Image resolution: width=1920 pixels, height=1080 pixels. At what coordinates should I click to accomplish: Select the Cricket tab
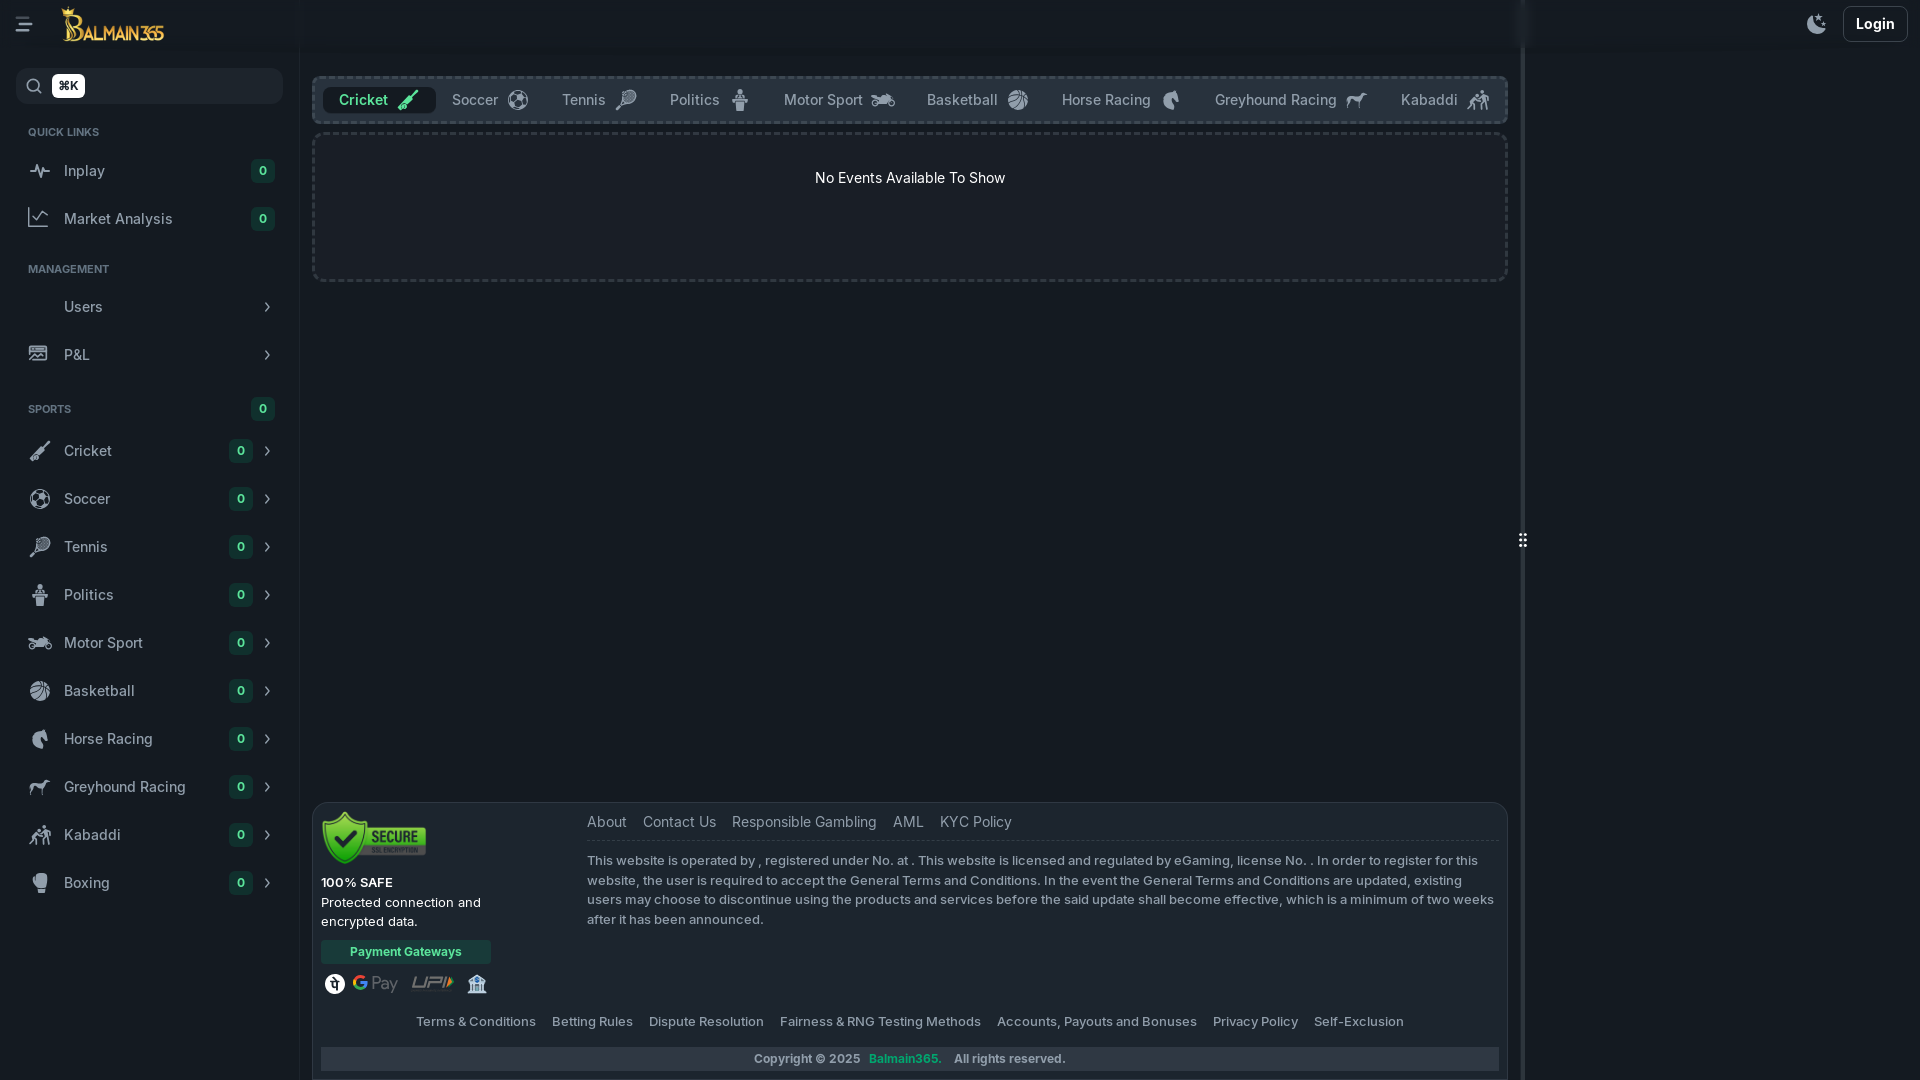(379, 100)
